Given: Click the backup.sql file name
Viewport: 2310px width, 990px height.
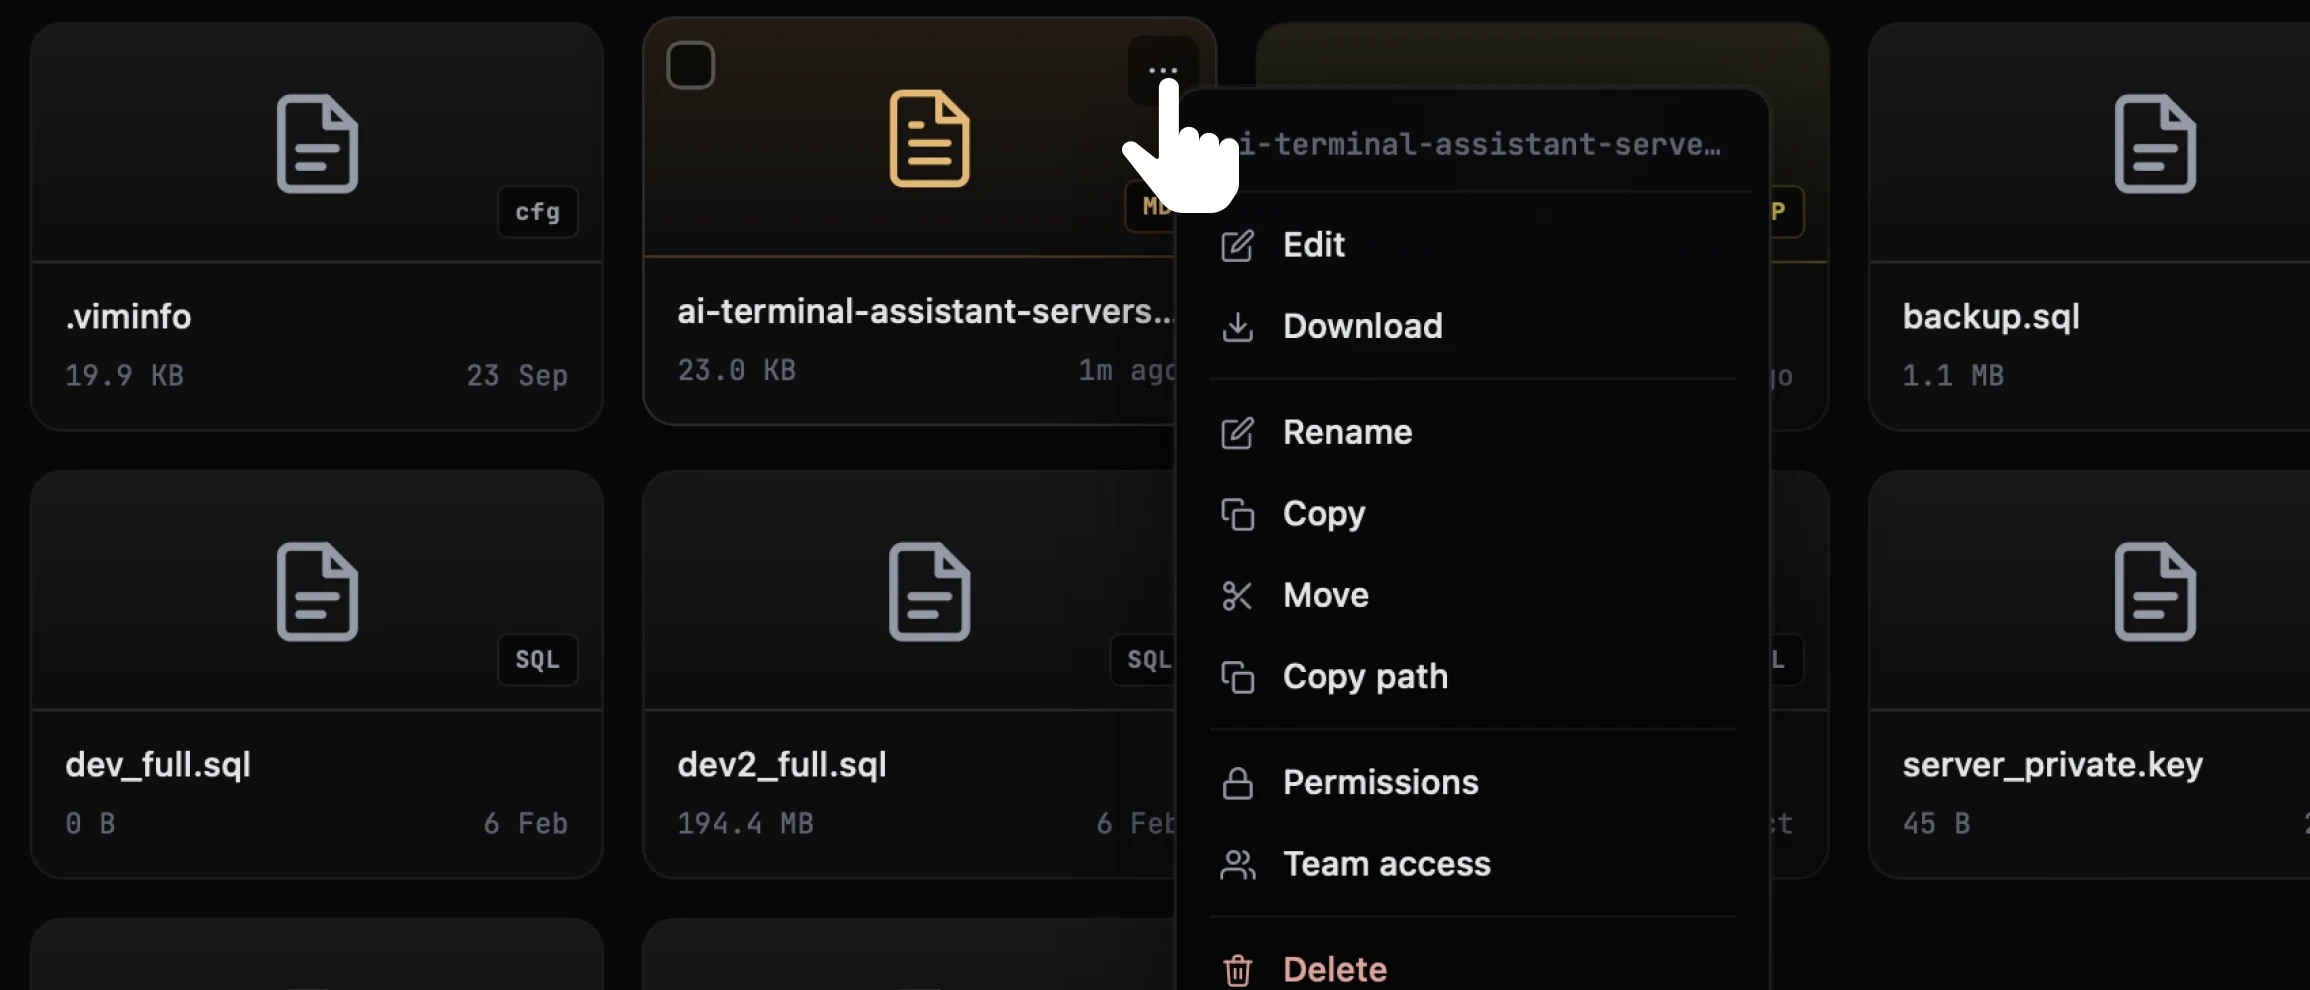Looking at the screenshot, I should tap(1991, 317).
